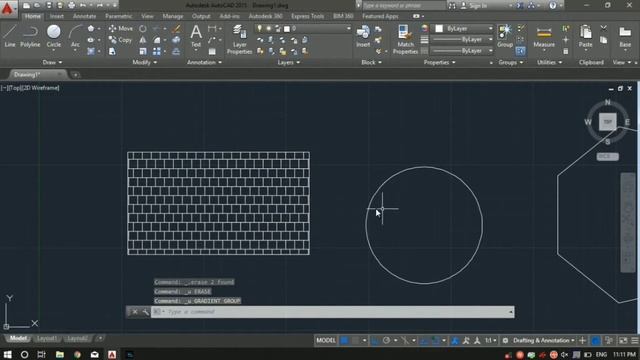Image resolution: width=640 pixels, height=360 pixels.
Task: Expand the Layers panel
Action: [x=288, y=62]
